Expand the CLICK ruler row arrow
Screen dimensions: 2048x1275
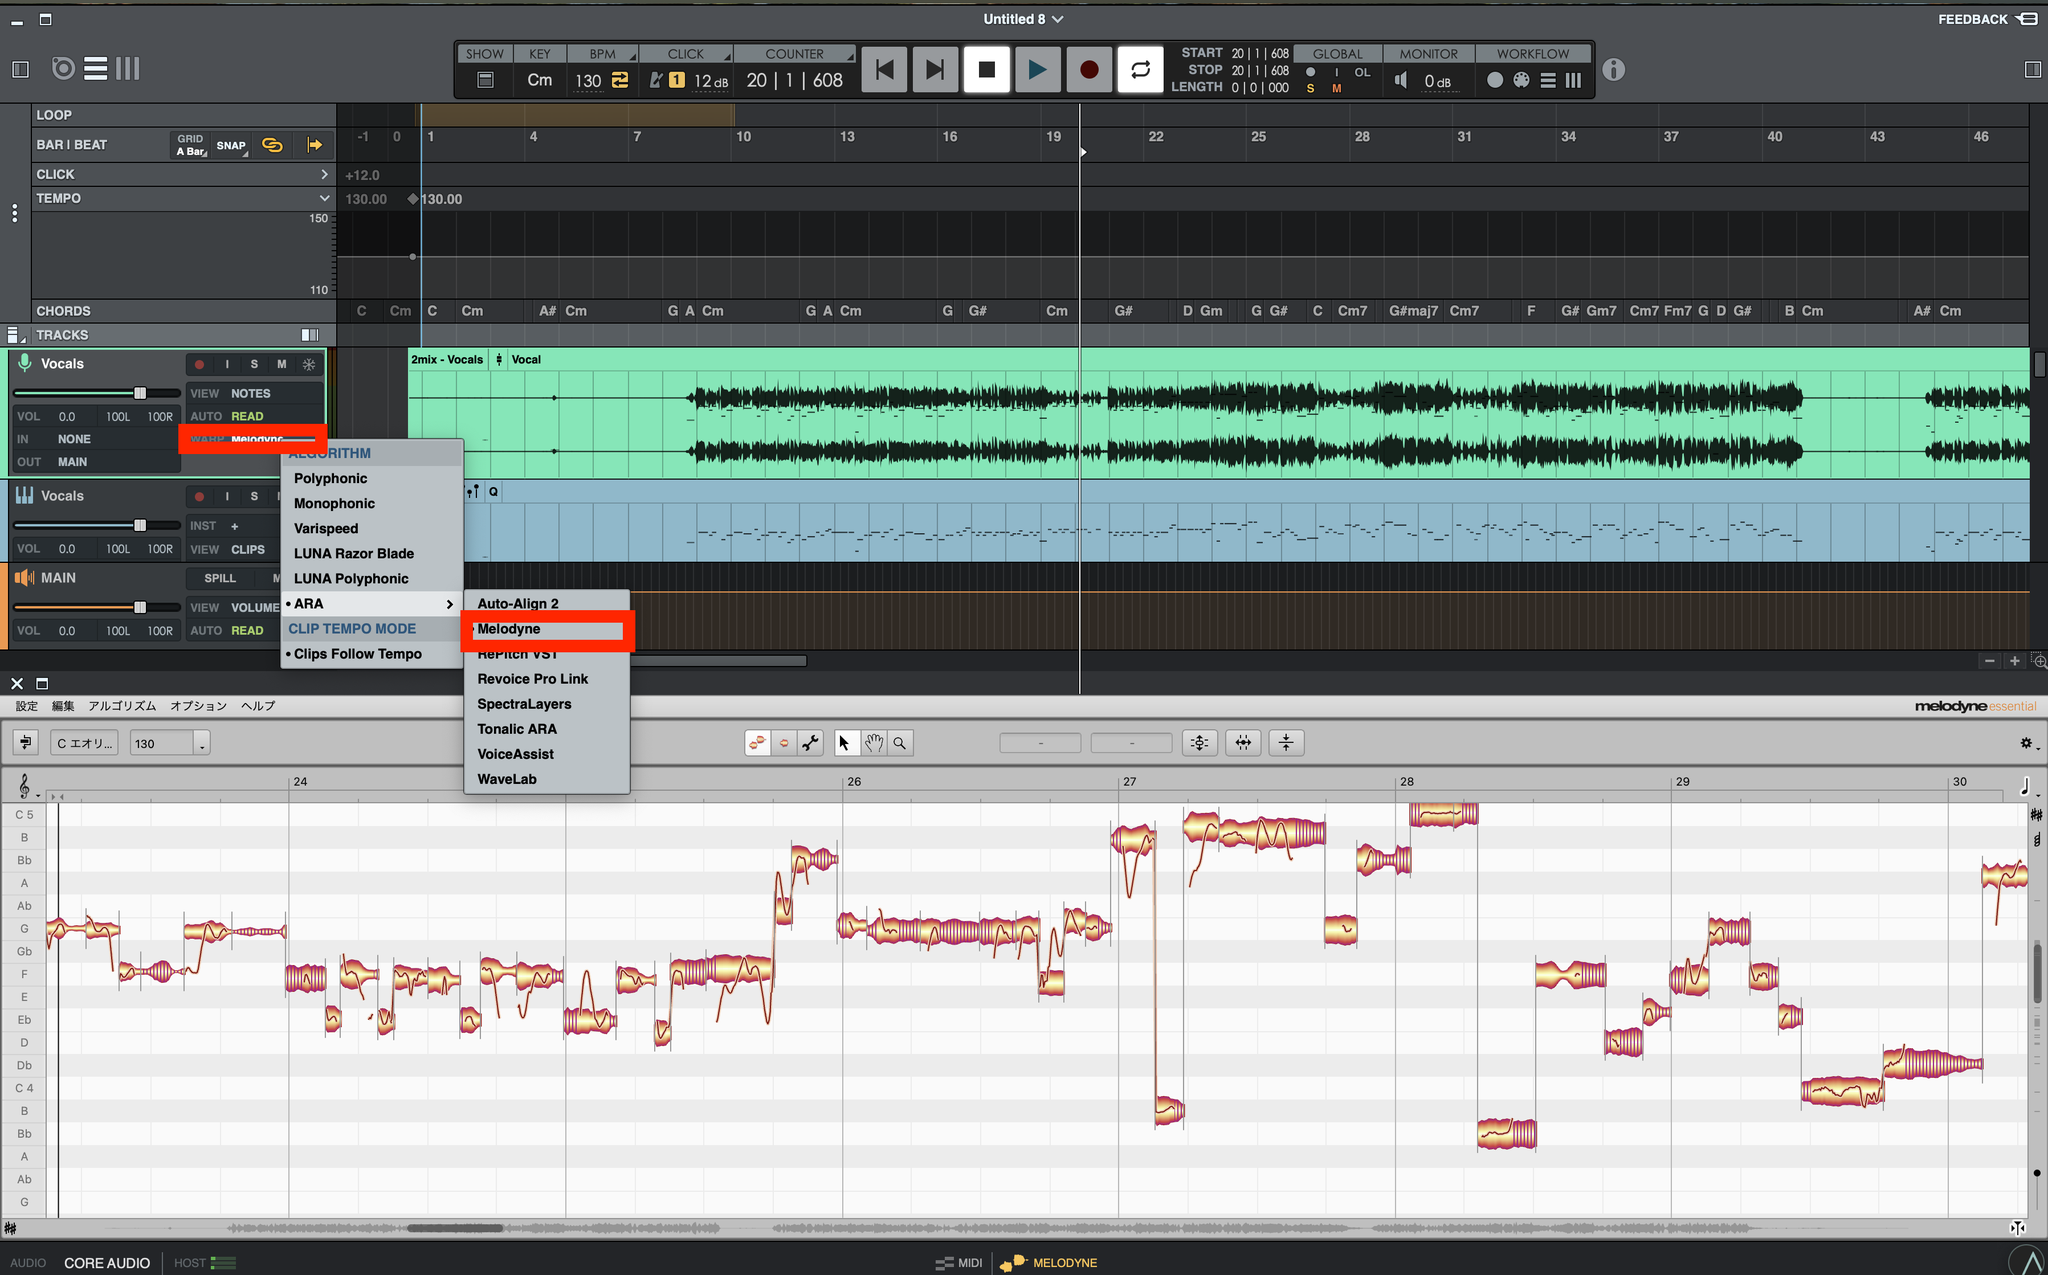pos(324,174)
